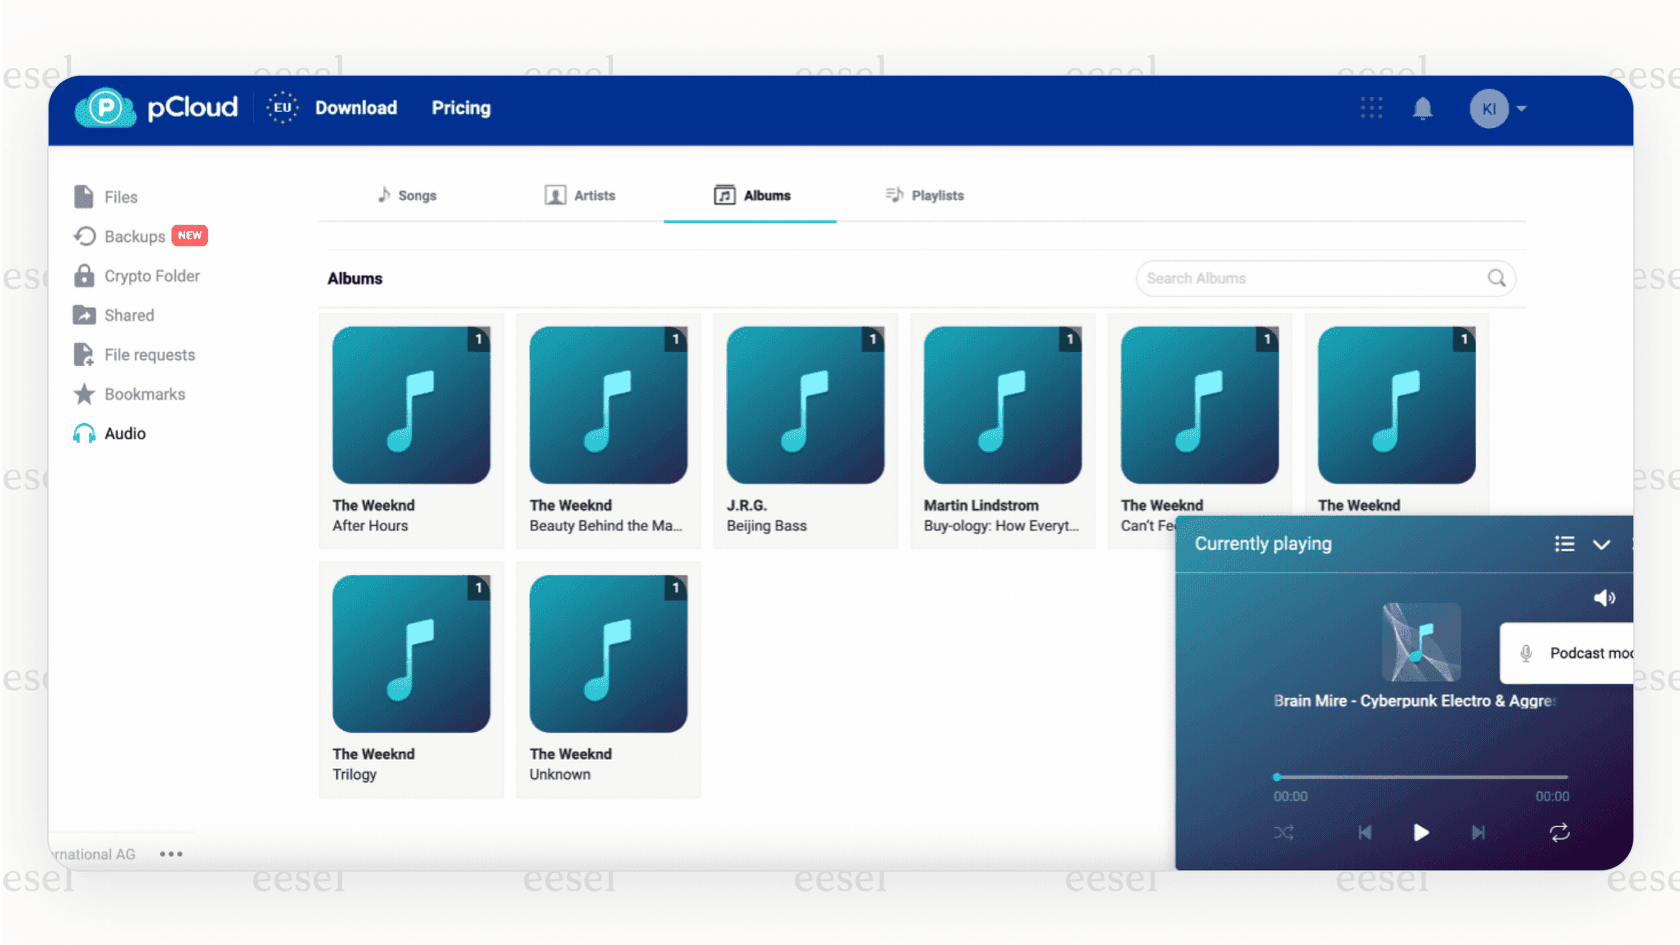Open the Shared folder icon

(85, 314)
